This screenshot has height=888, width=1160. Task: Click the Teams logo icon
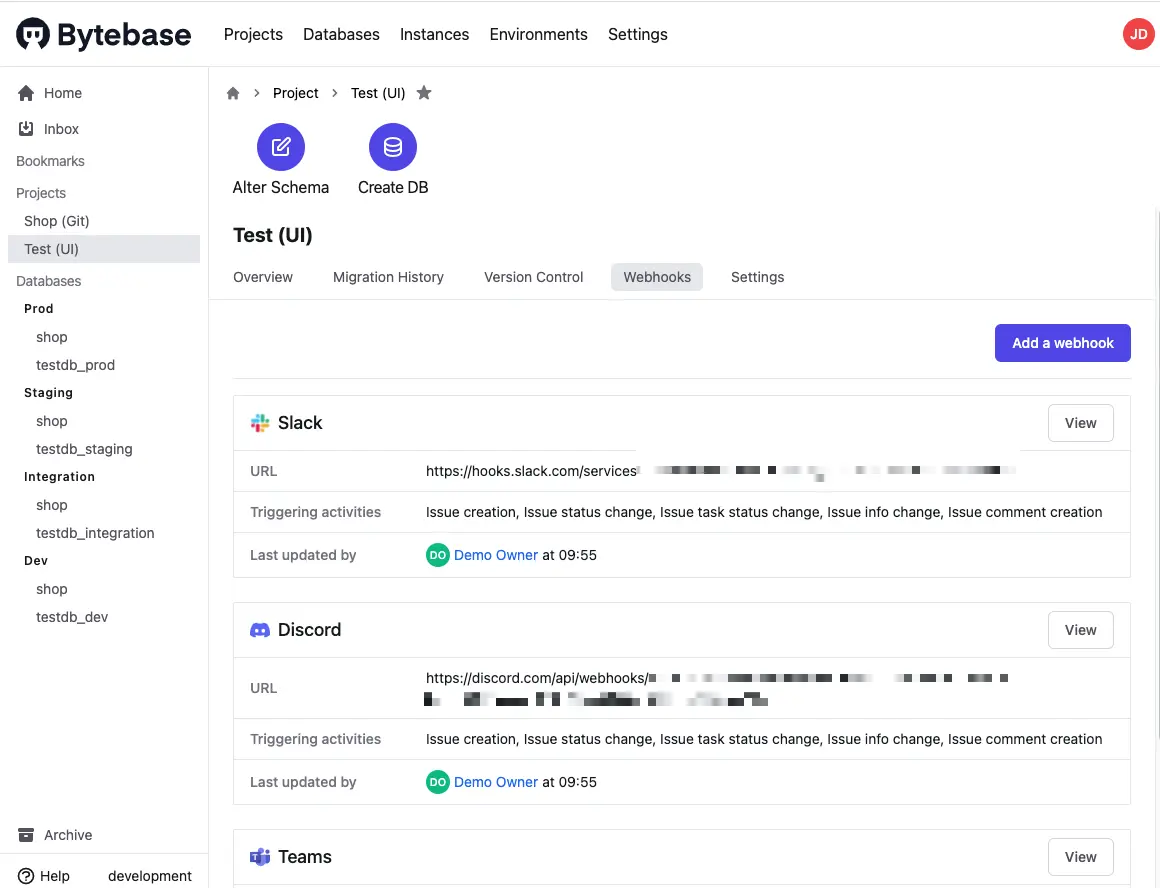tap(260, 857)
